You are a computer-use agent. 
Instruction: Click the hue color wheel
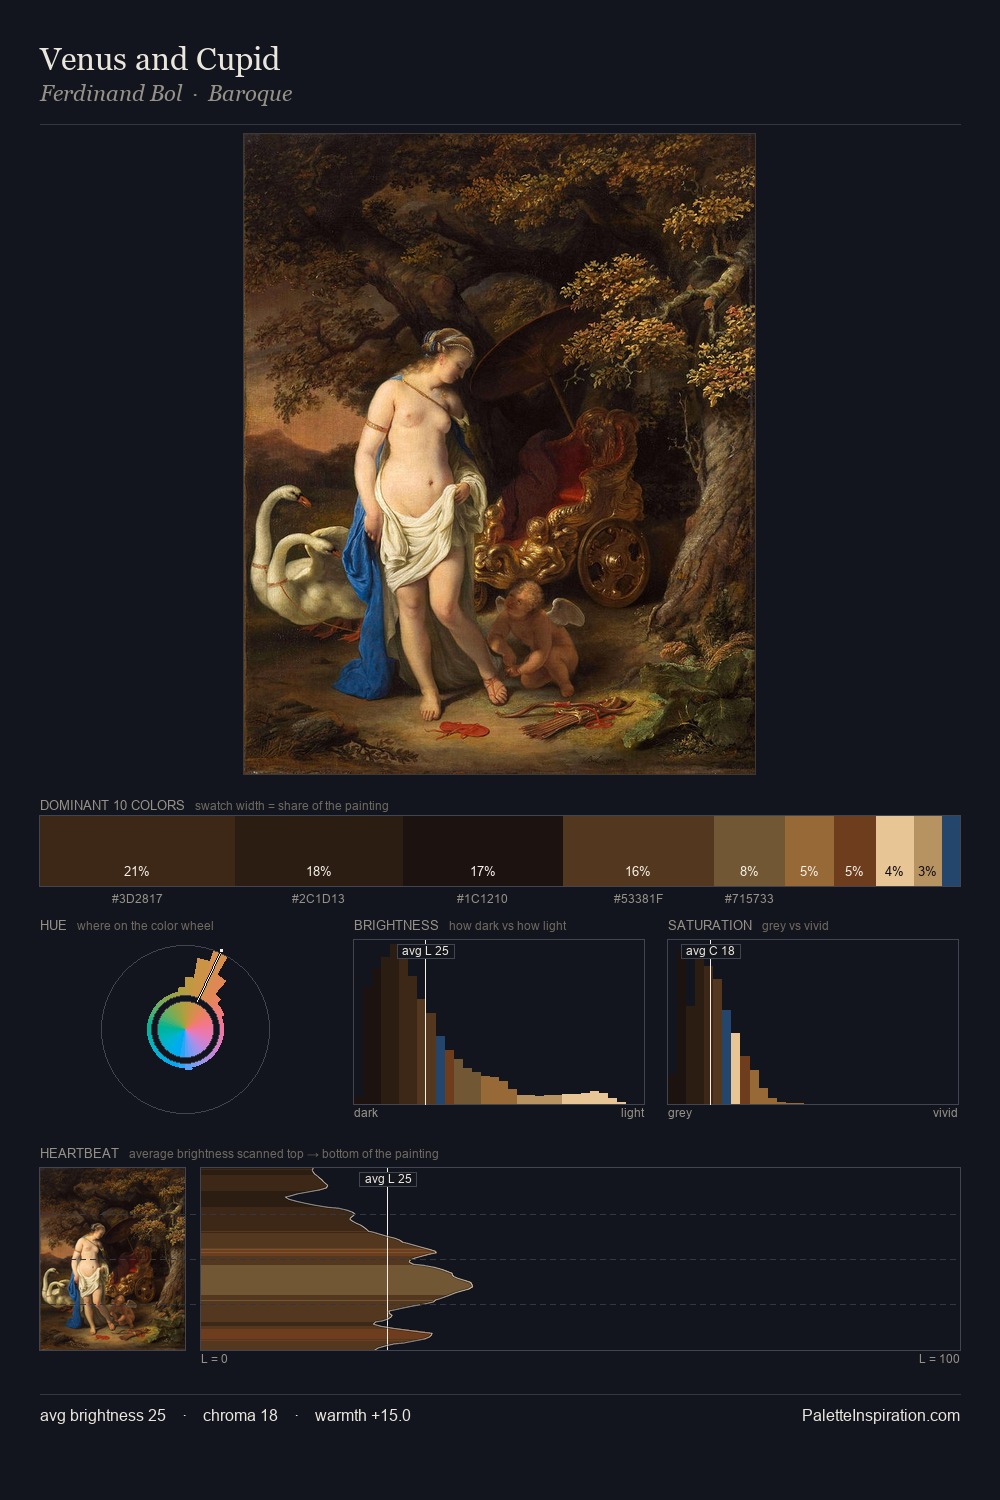(185, 1029)
